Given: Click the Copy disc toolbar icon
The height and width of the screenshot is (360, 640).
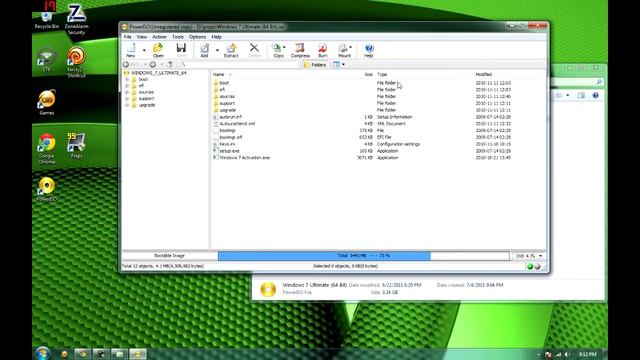Looking at the screenshot, I should click(x=277, y=48).
